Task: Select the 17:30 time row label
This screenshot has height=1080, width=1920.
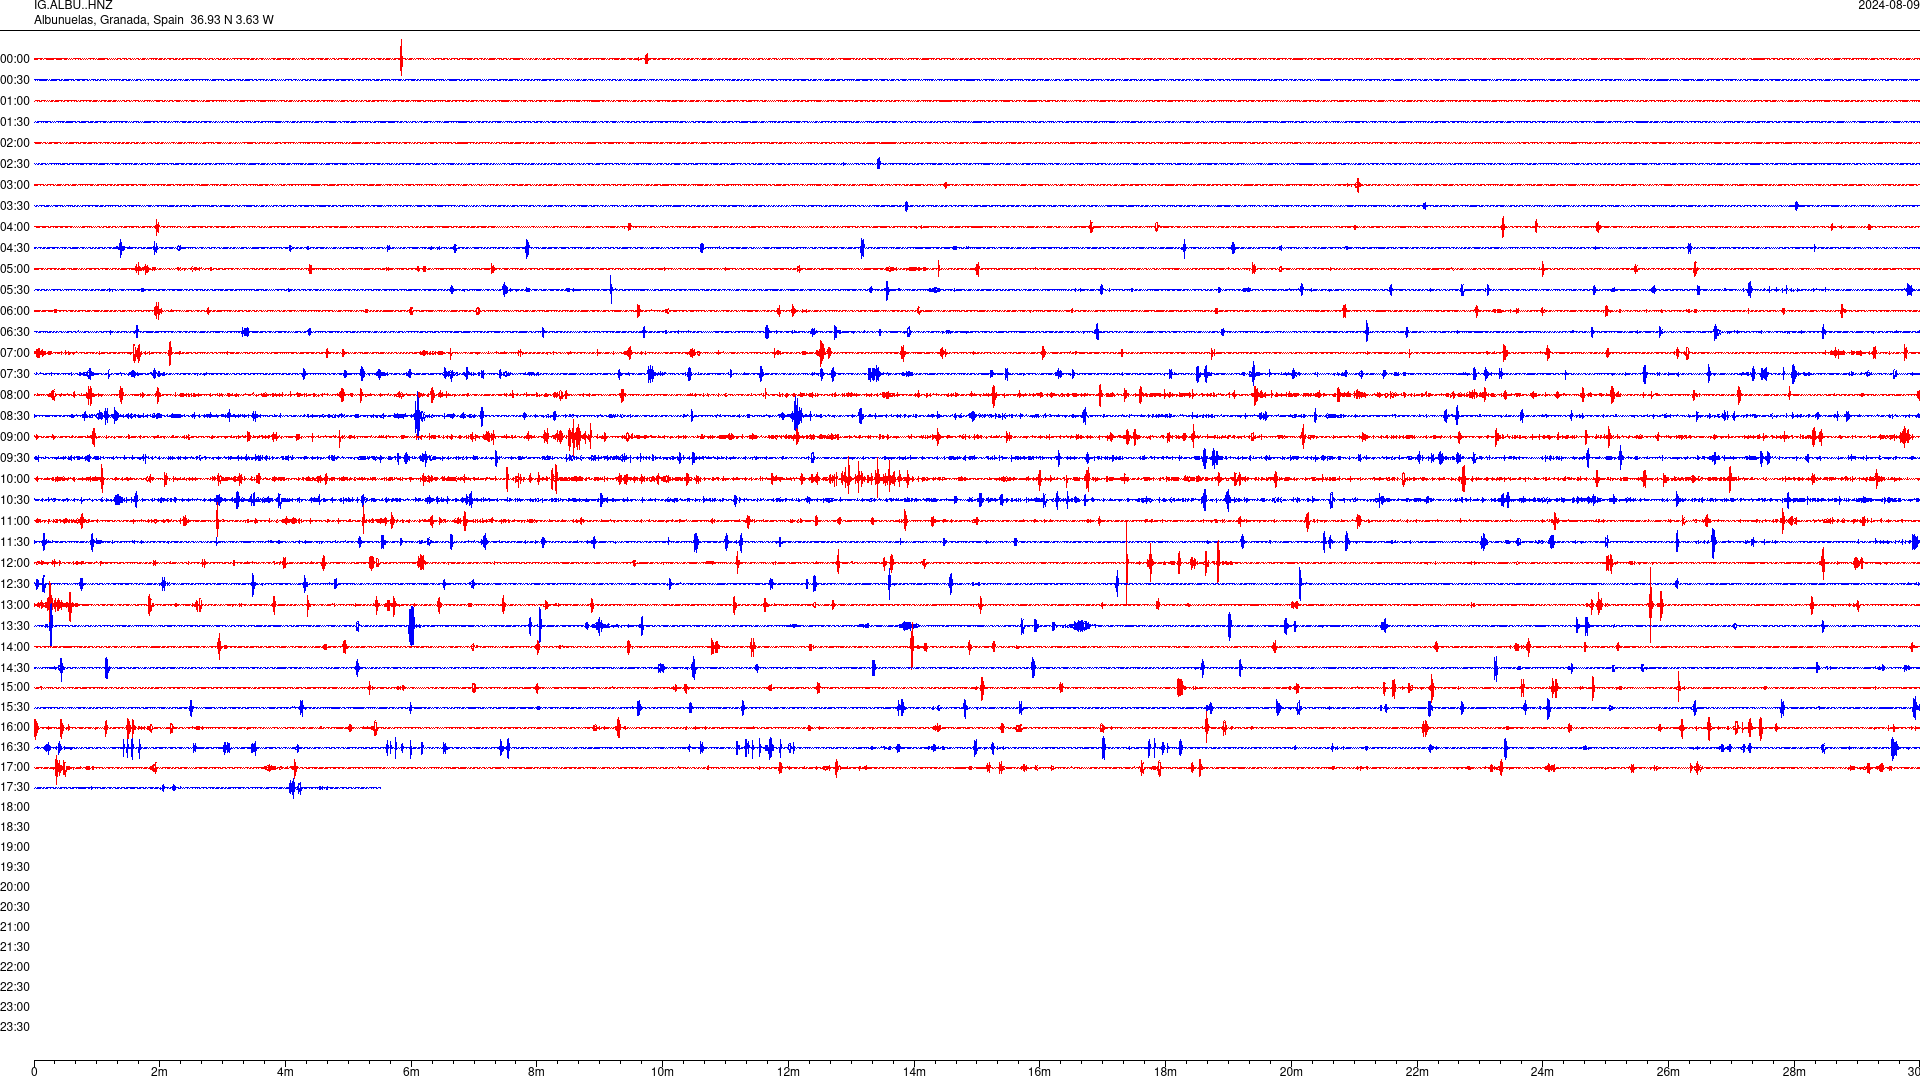Action: [x=15, y=787]
